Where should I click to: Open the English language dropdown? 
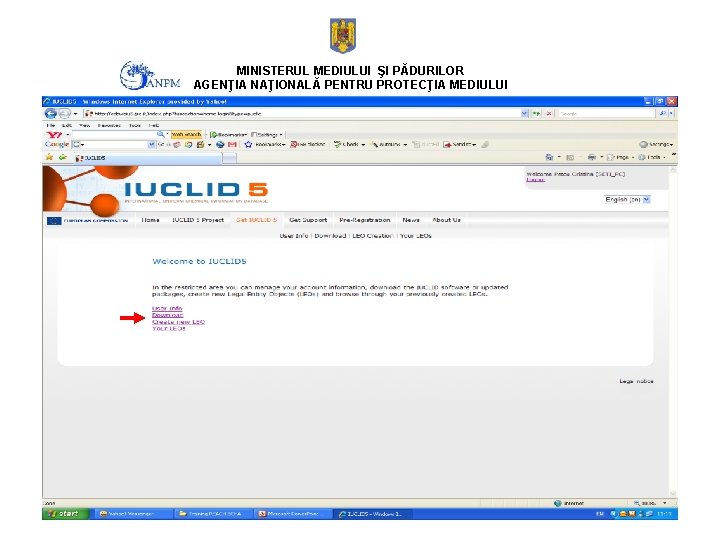coord(627,199)
